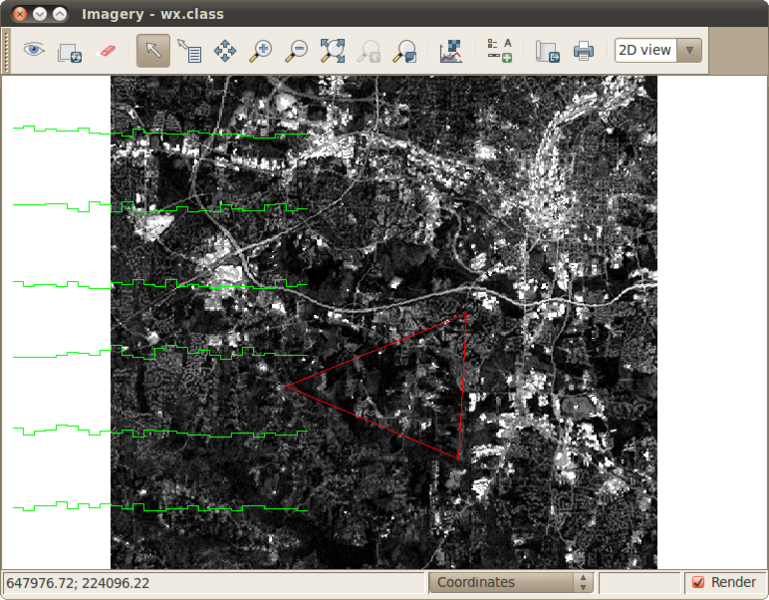This screenshot has width=769, height=600.
Task: Zoom to selected map extent icon
Action: click(x=333, y=50)
